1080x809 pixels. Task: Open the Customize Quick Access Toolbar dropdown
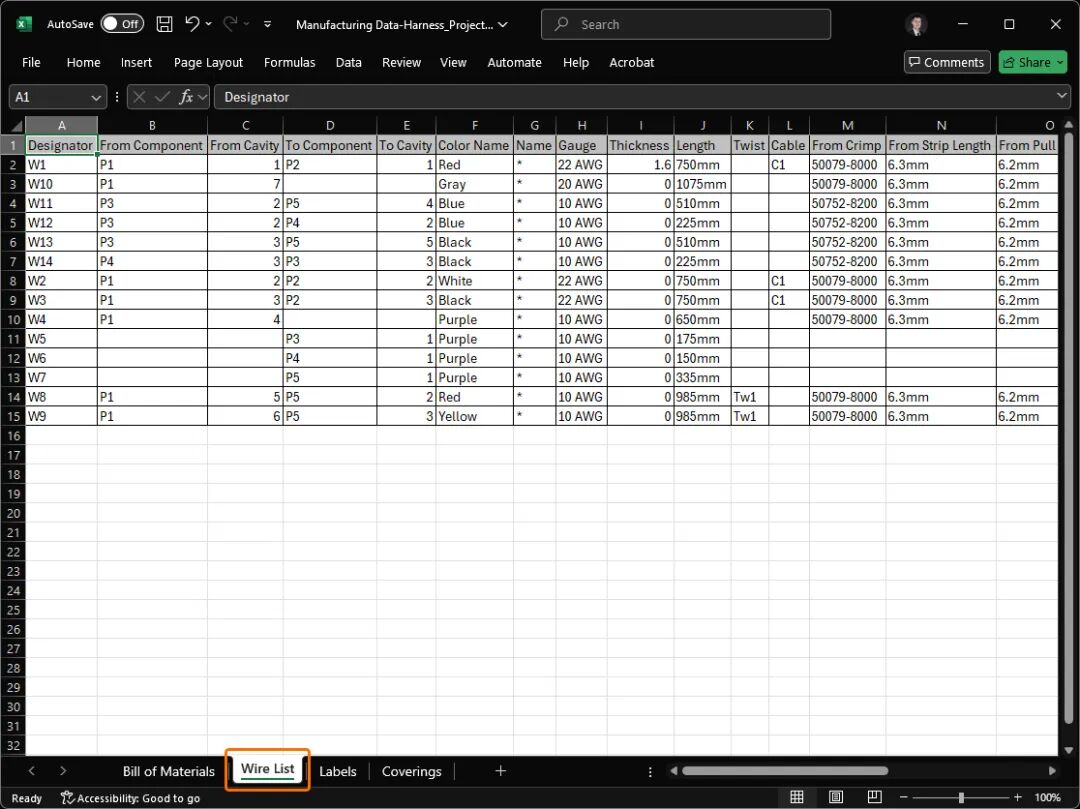point(267,24)
